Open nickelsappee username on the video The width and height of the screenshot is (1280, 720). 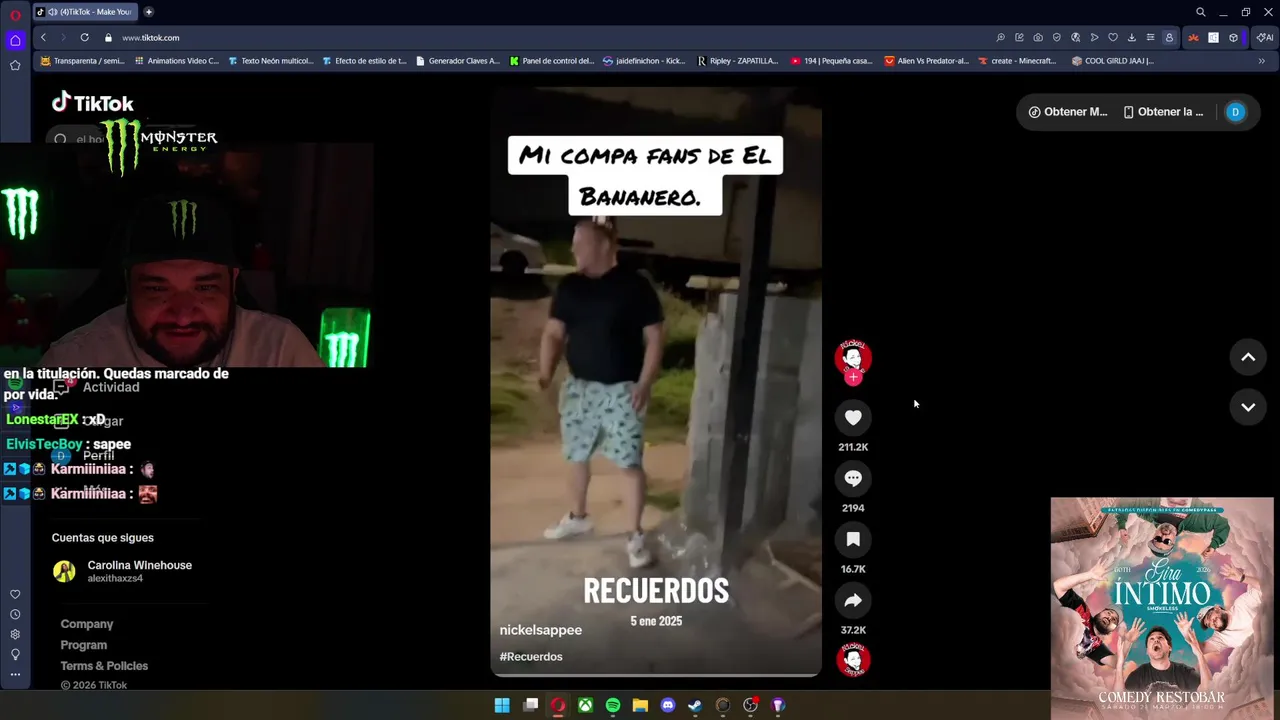pos(541,630)
